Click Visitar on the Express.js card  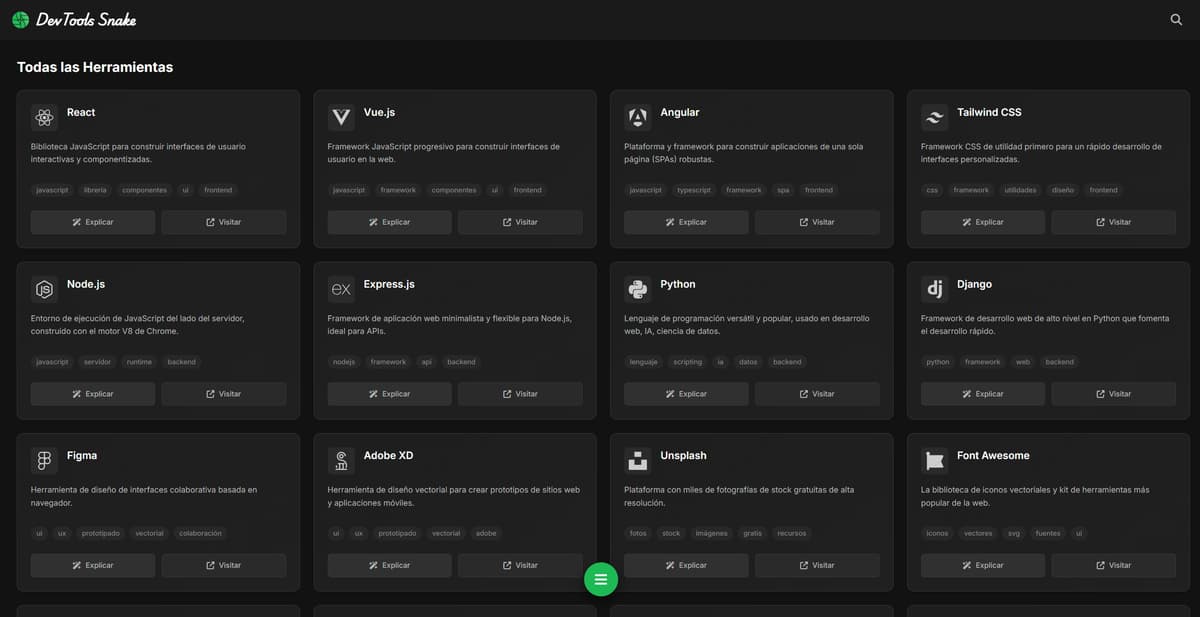520,394
